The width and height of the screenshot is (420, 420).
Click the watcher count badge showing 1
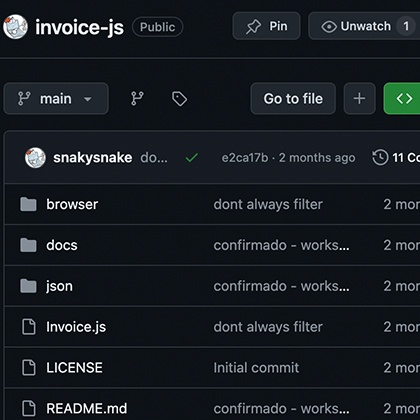point(406,26)
